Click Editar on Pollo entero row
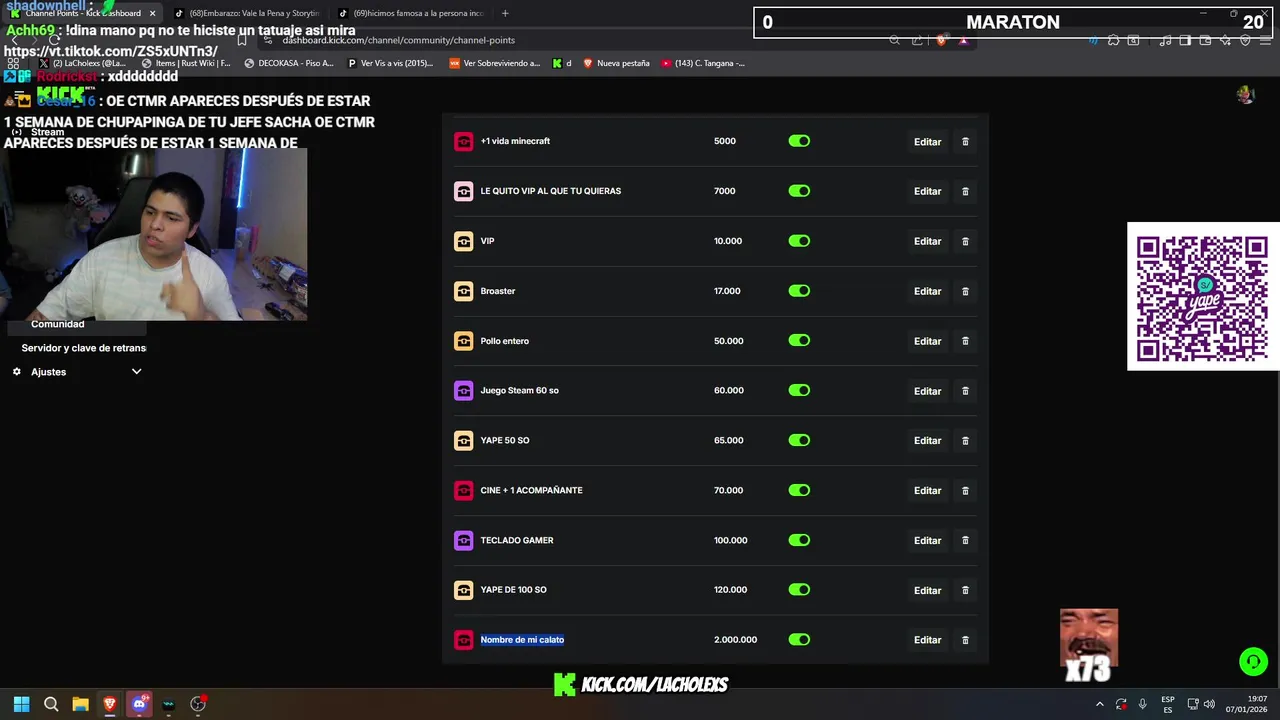 click(x=927, y=341)
